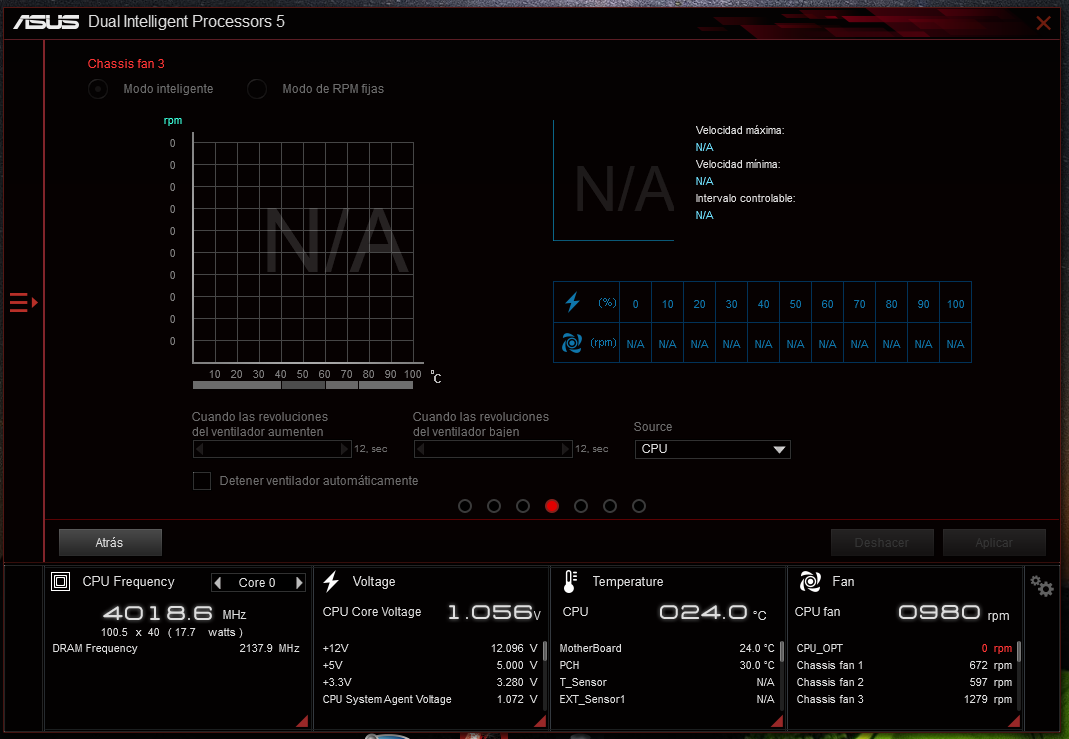Click the +12V voltage row
1069x739 pixels.
coord(430,648)
